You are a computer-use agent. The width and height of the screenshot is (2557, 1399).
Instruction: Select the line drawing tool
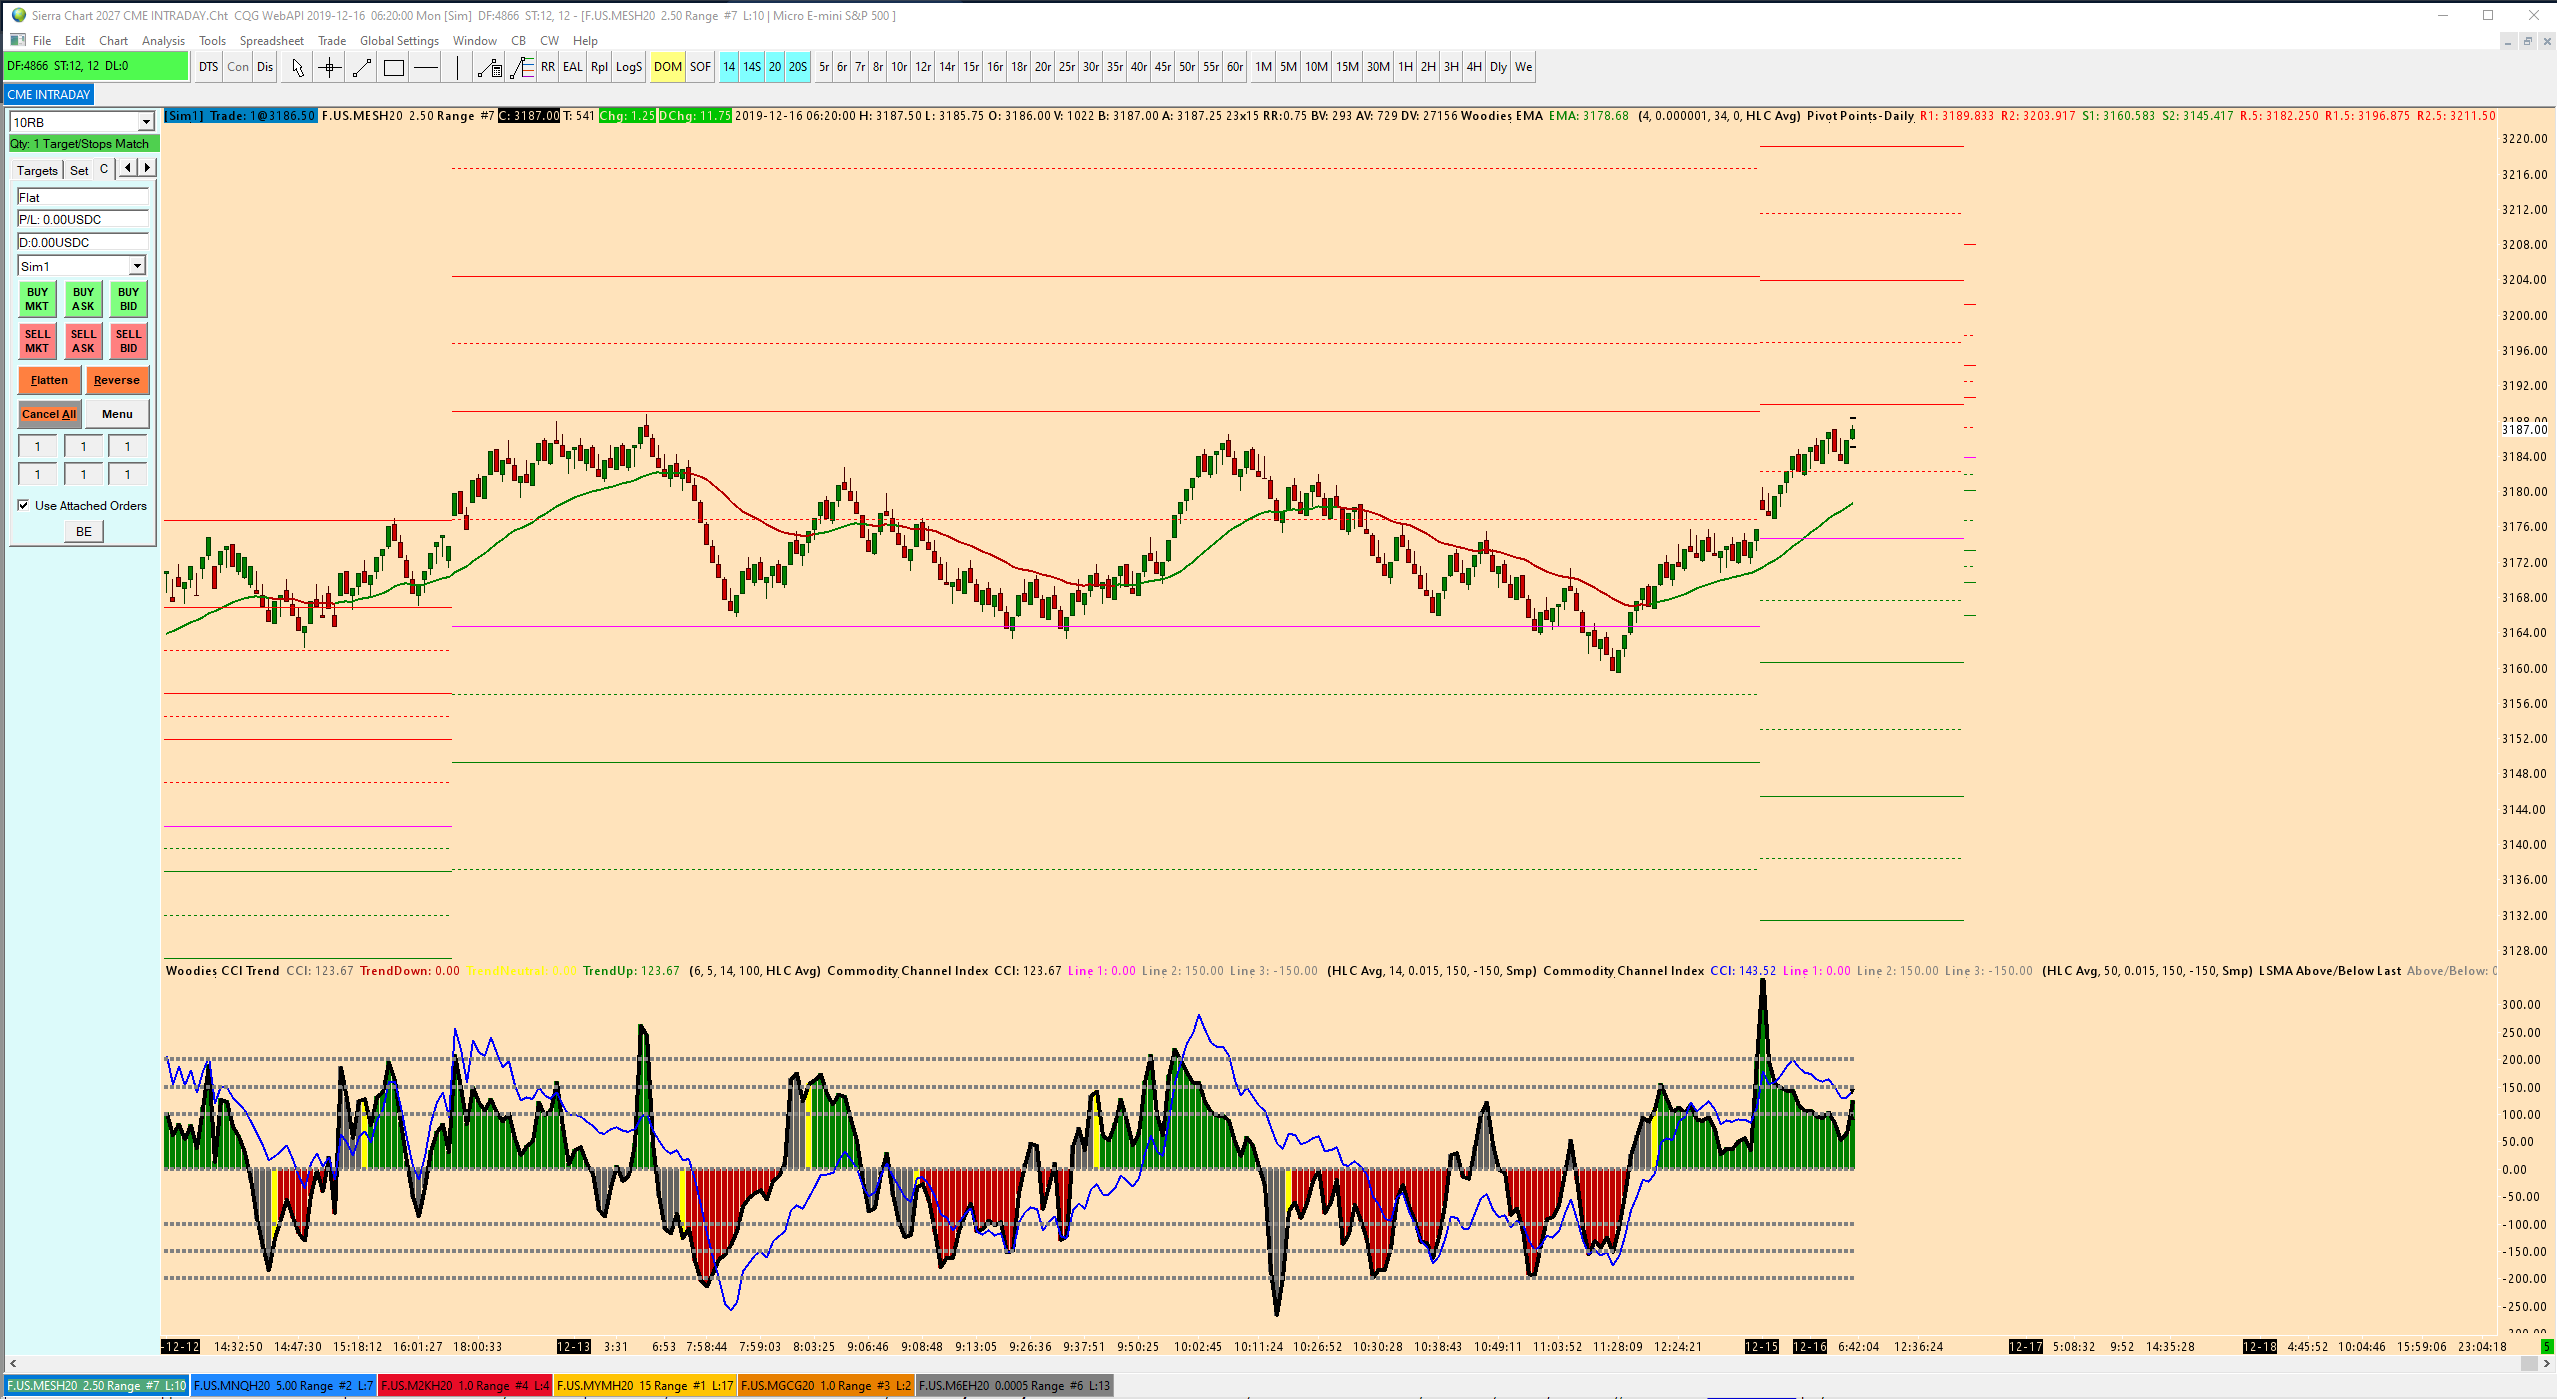(362, 67)
